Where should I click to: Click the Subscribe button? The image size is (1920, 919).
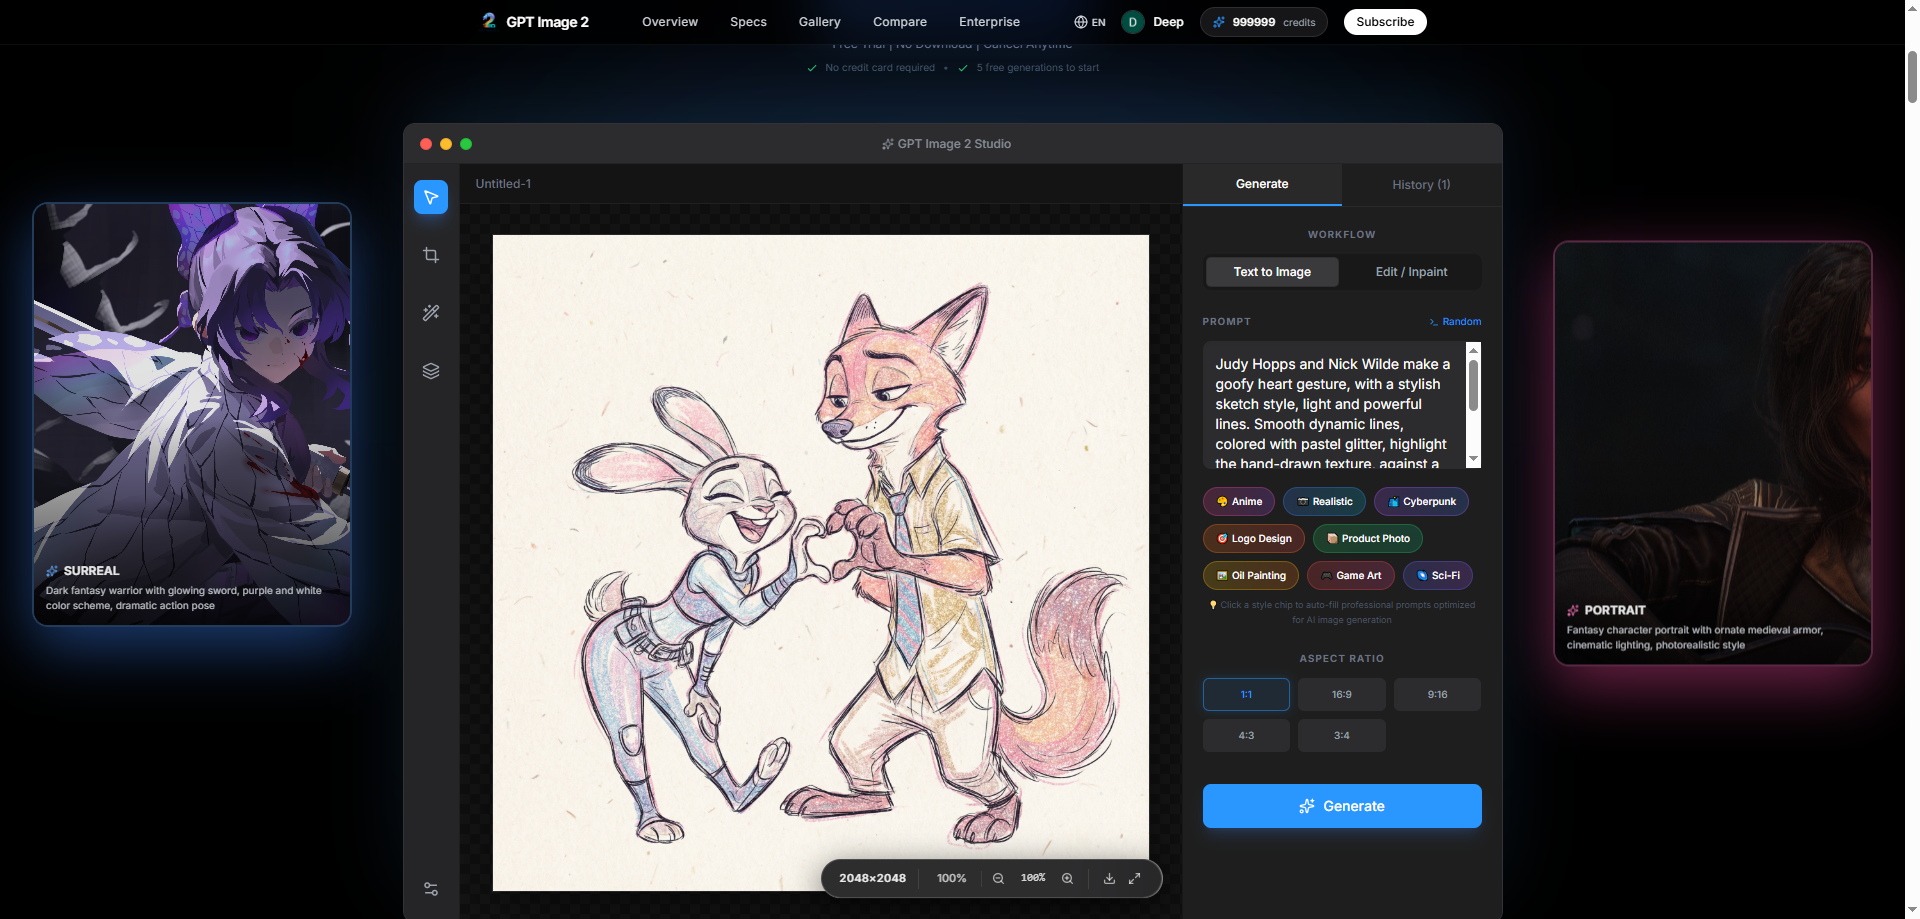[1384, 21]
